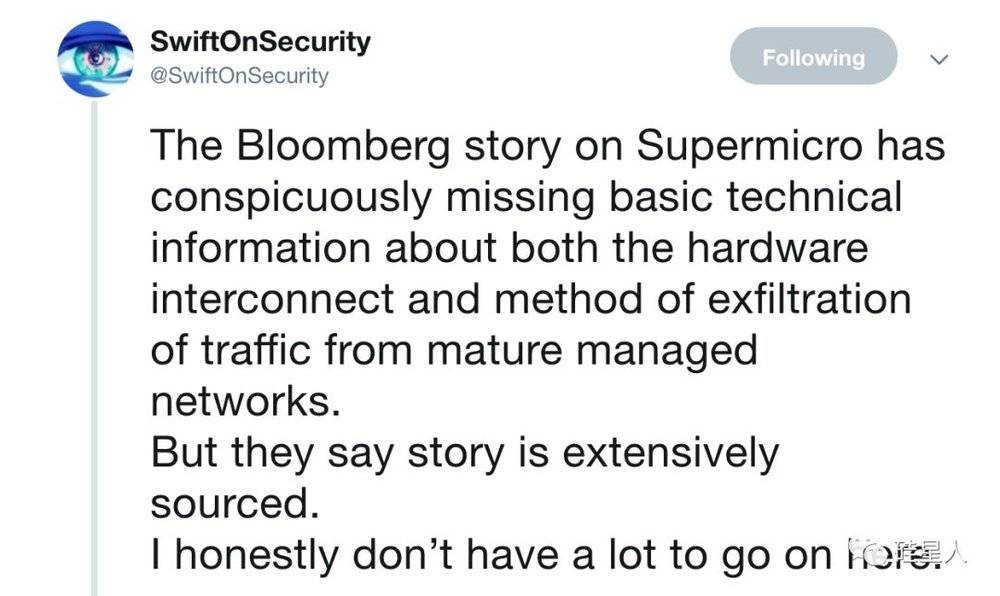
Task: Expand the tweet options chevron
Action: tap(939, 59)
